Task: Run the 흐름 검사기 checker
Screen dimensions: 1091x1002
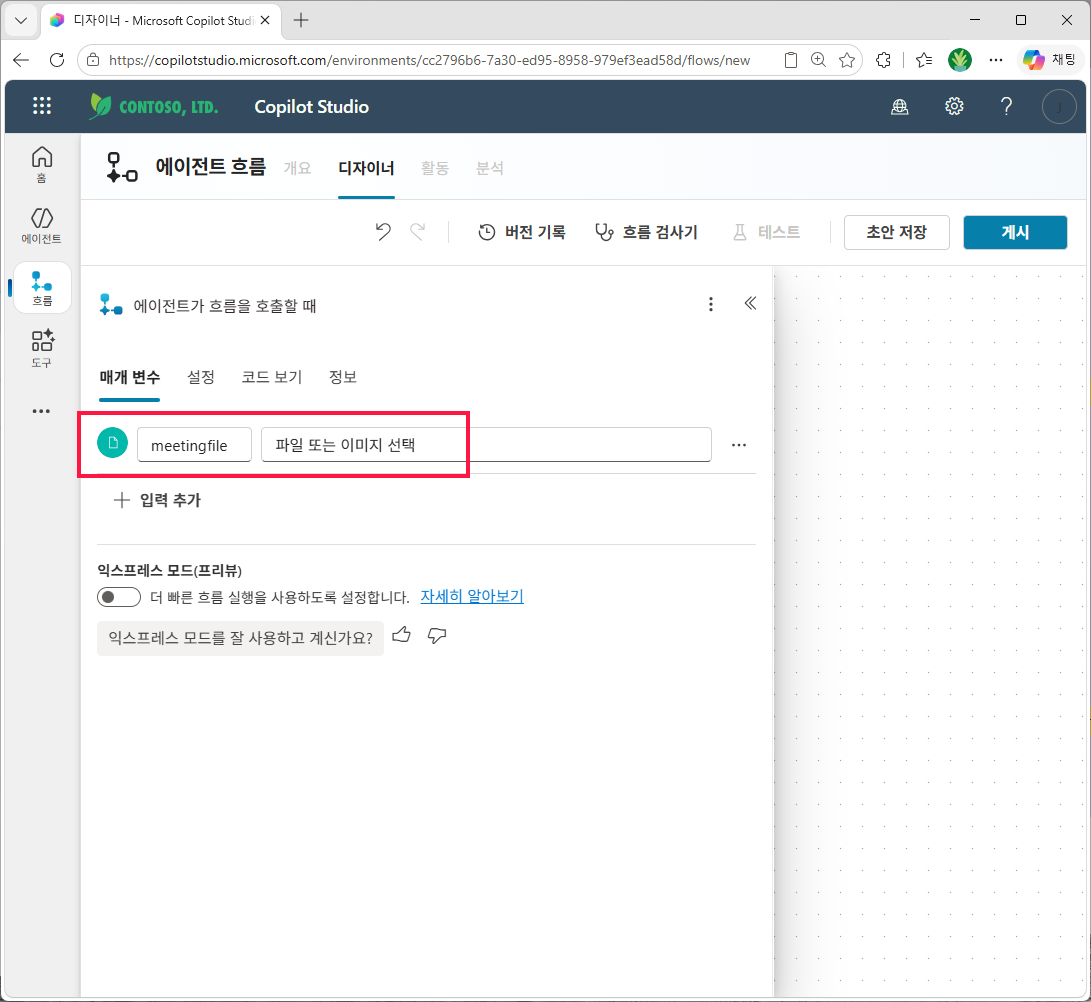Action: point(646,232)
